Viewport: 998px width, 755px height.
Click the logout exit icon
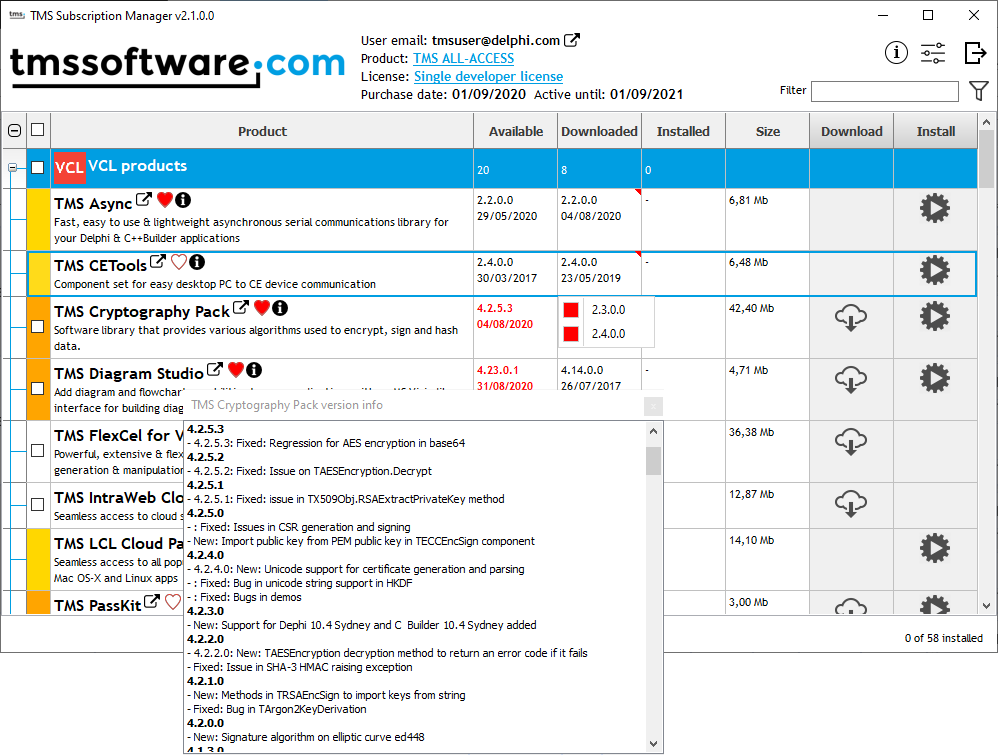[975, 53]
